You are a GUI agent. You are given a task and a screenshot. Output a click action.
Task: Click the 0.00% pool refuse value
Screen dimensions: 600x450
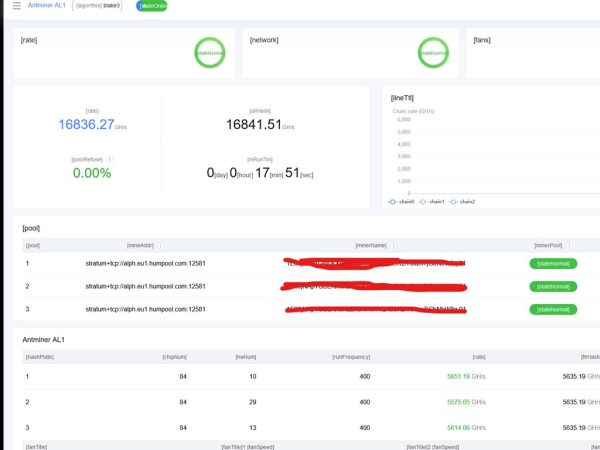pos(92,173)
